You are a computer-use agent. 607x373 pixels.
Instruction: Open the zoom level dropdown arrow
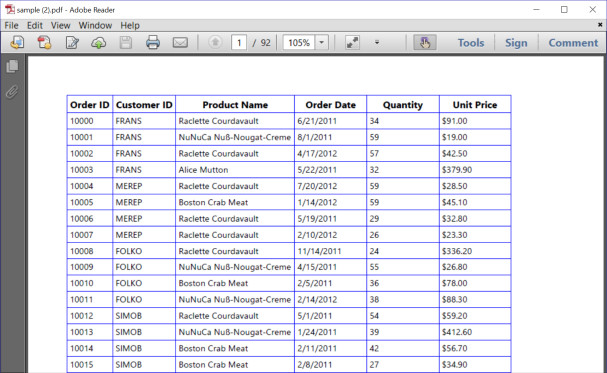coord(322,43)
